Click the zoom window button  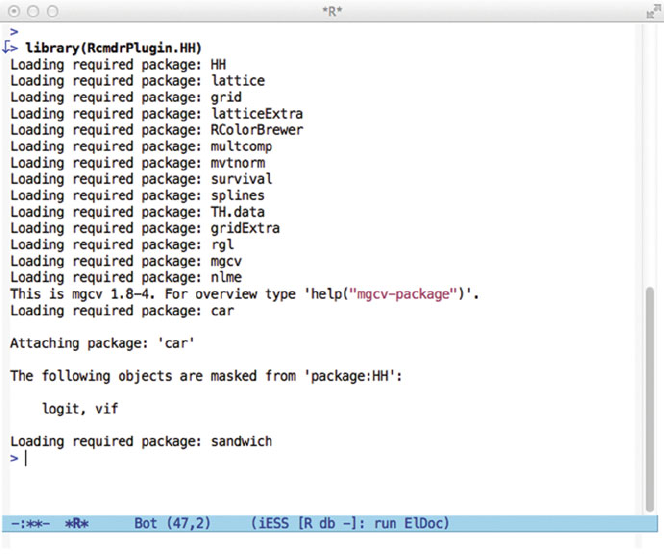click(53, 11)
